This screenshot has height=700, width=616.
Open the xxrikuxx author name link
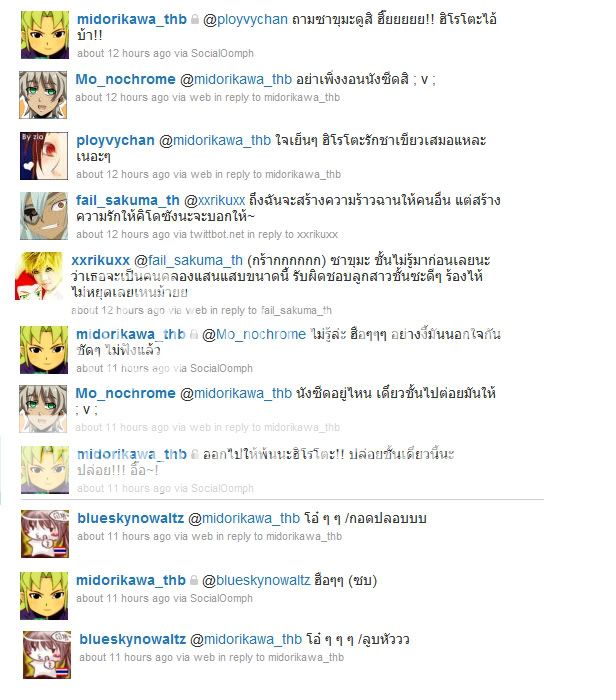100,260
